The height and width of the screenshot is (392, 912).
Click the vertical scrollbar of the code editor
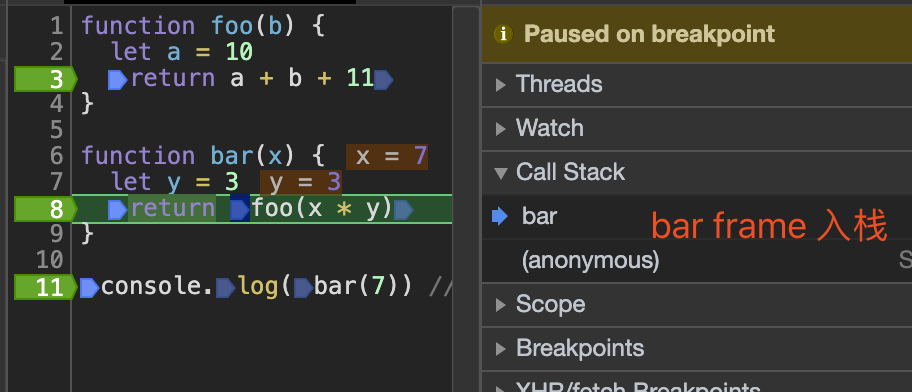click(466, 199)
